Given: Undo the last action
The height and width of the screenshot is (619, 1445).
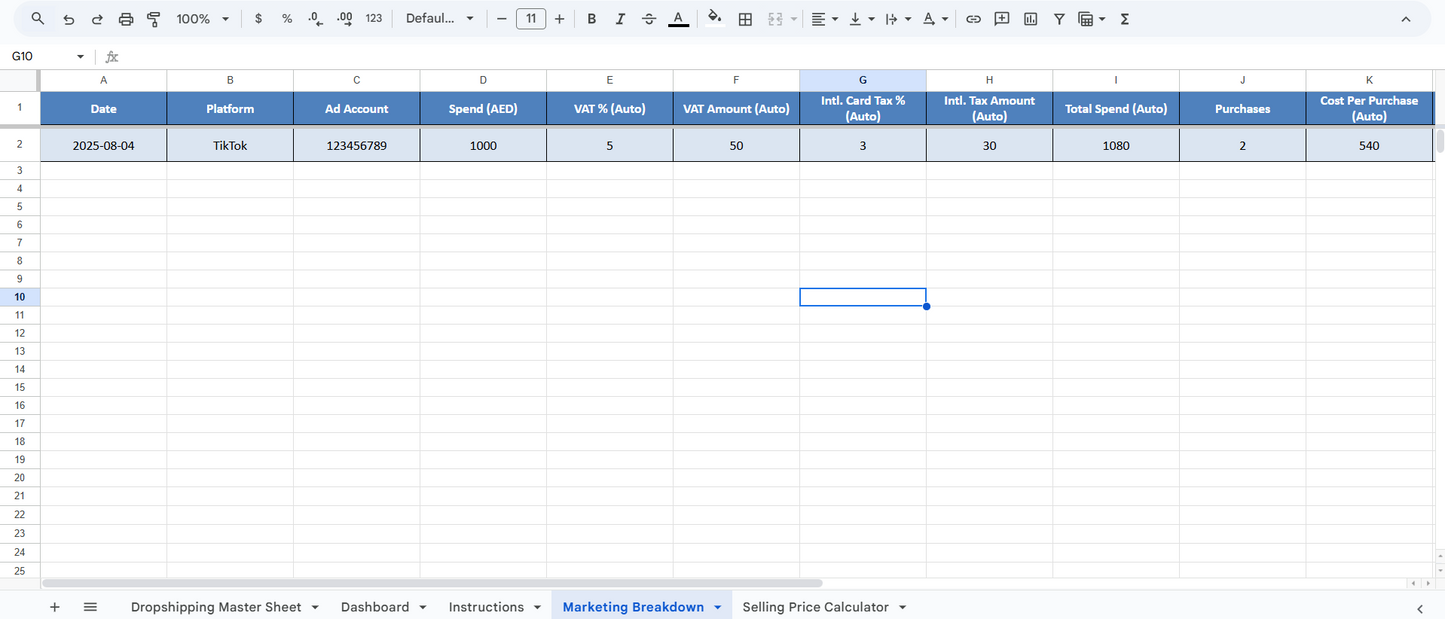Looking at the screenshot, I should click(68, 19).
